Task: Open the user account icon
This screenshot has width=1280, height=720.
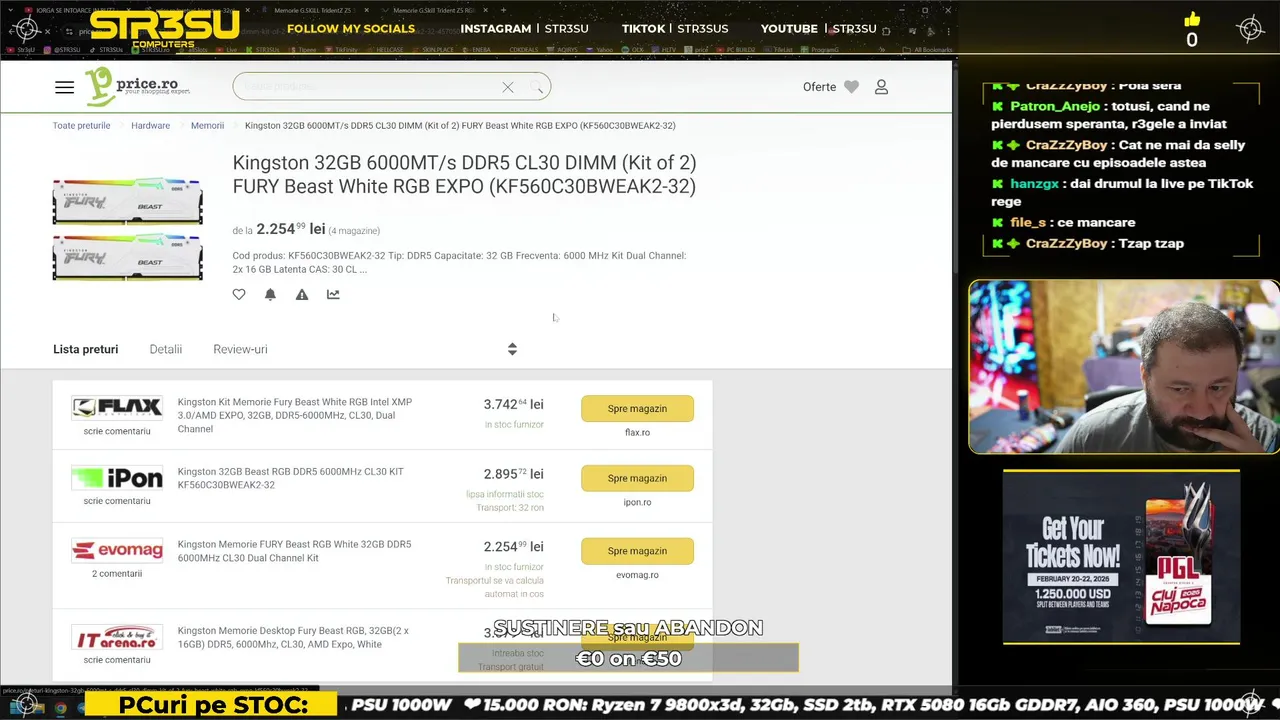Action: click(881, 87)
